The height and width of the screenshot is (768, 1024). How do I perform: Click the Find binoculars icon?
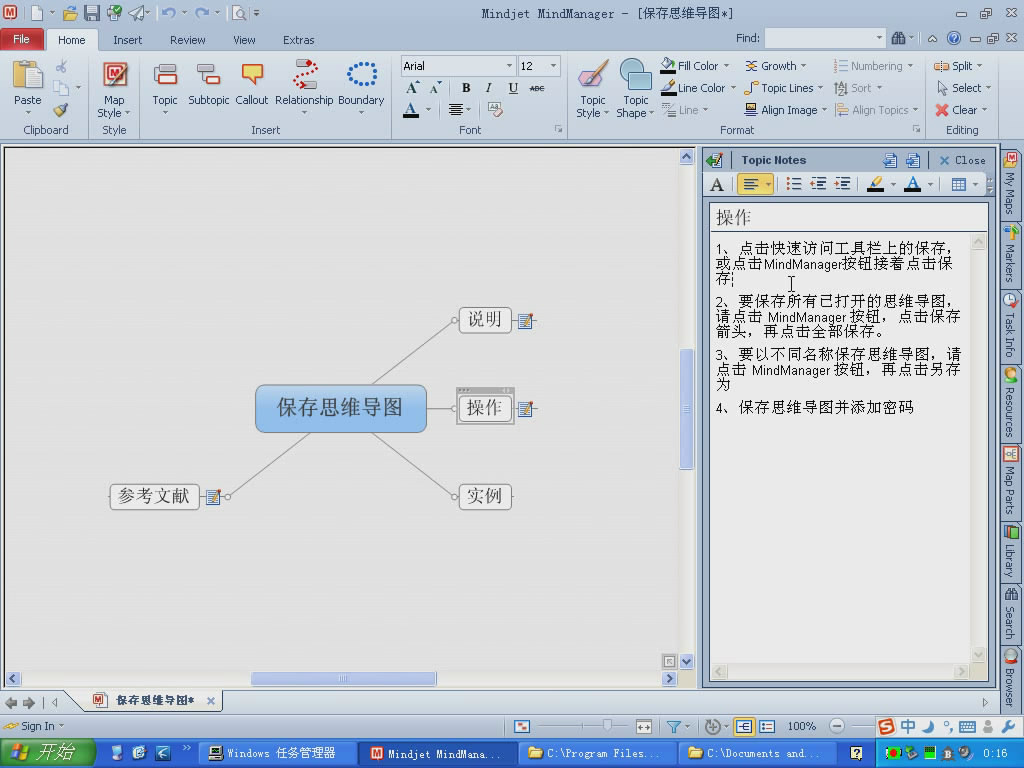[x=899, y=39]
